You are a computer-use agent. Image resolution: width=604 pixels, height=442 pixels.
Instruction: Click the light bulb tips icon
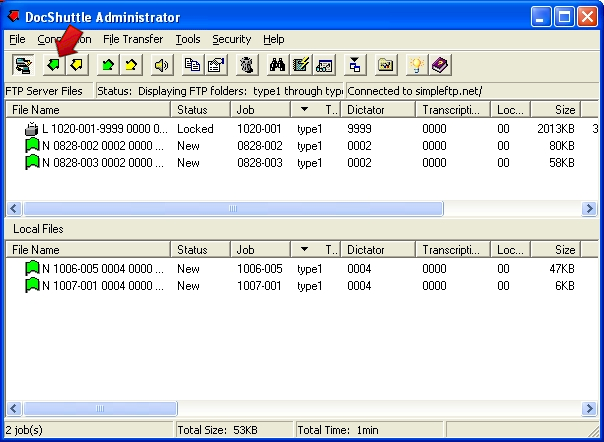coord(417,65)
